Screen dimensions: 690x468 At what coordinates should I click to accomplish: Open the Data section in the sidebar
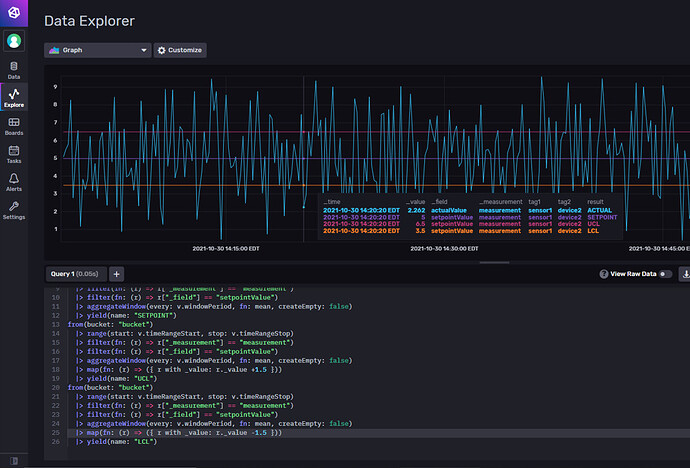(14, 70)
